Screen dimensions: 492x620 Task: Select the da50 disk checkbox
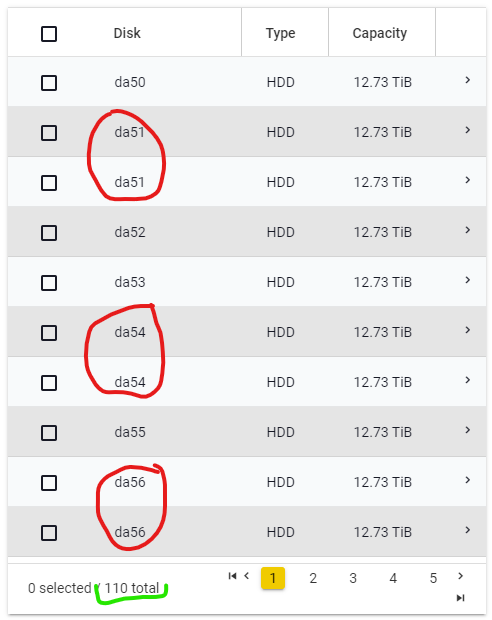point(49,83)
